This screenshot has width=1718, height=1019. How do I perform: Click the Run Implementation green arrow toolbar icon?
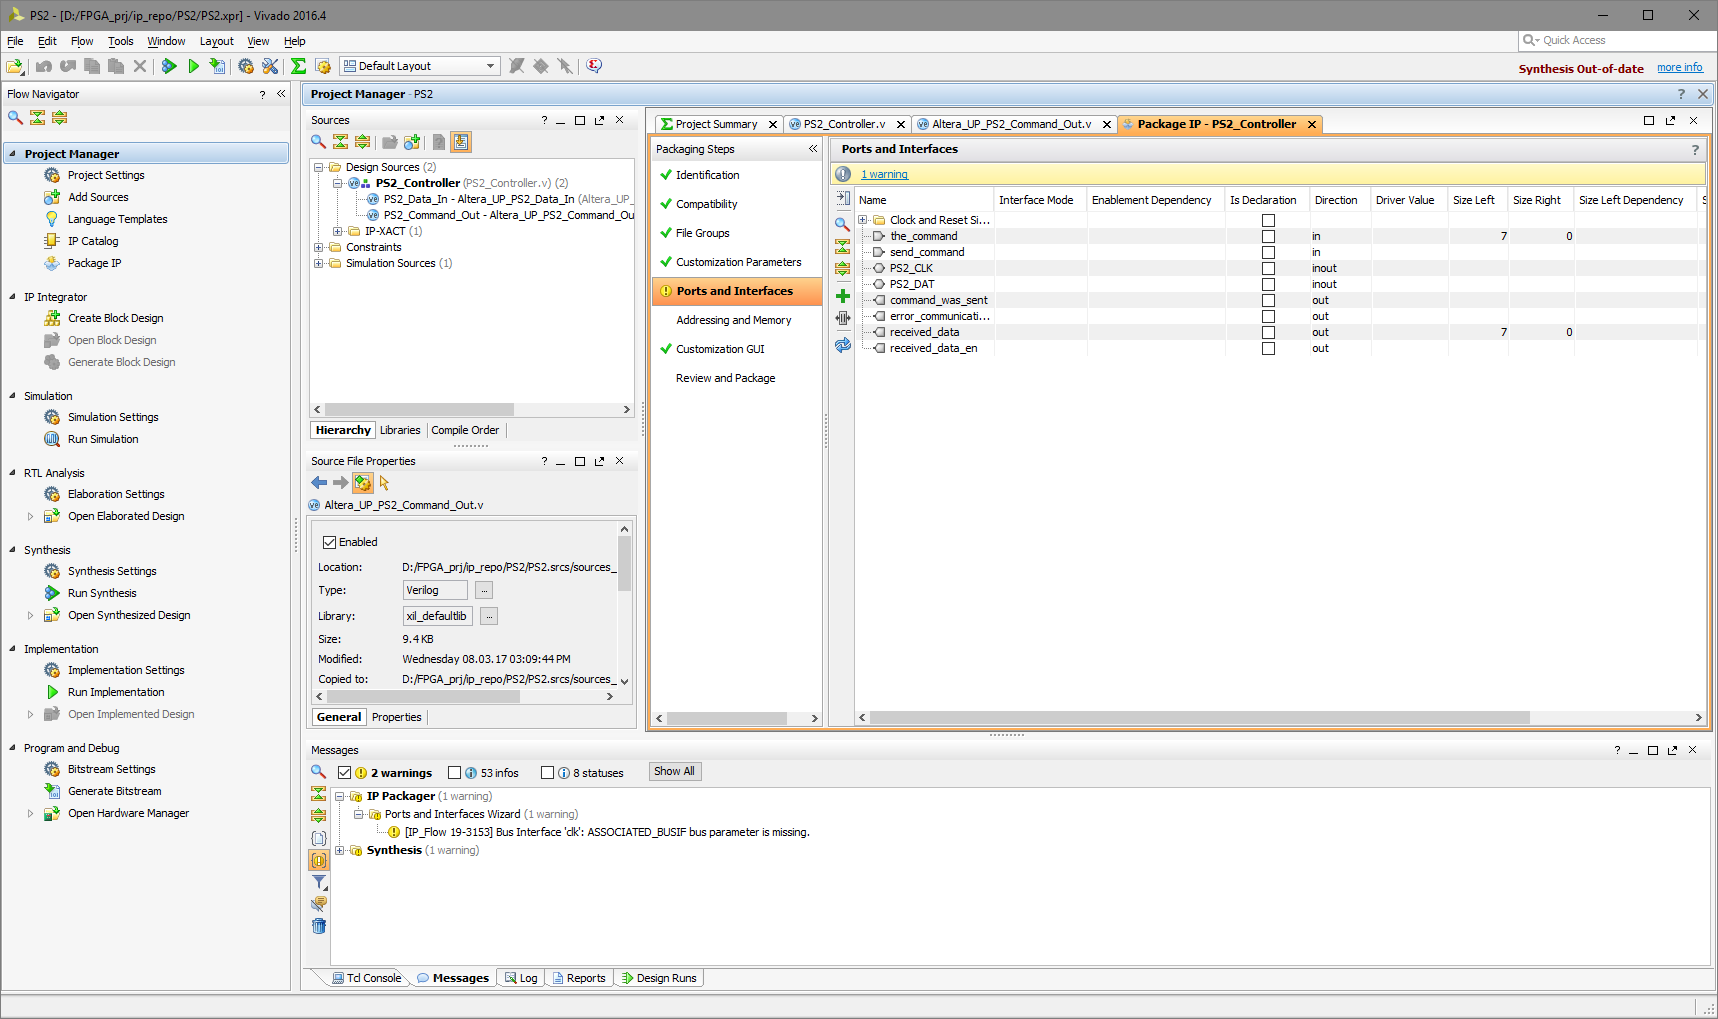click(193, 66)
